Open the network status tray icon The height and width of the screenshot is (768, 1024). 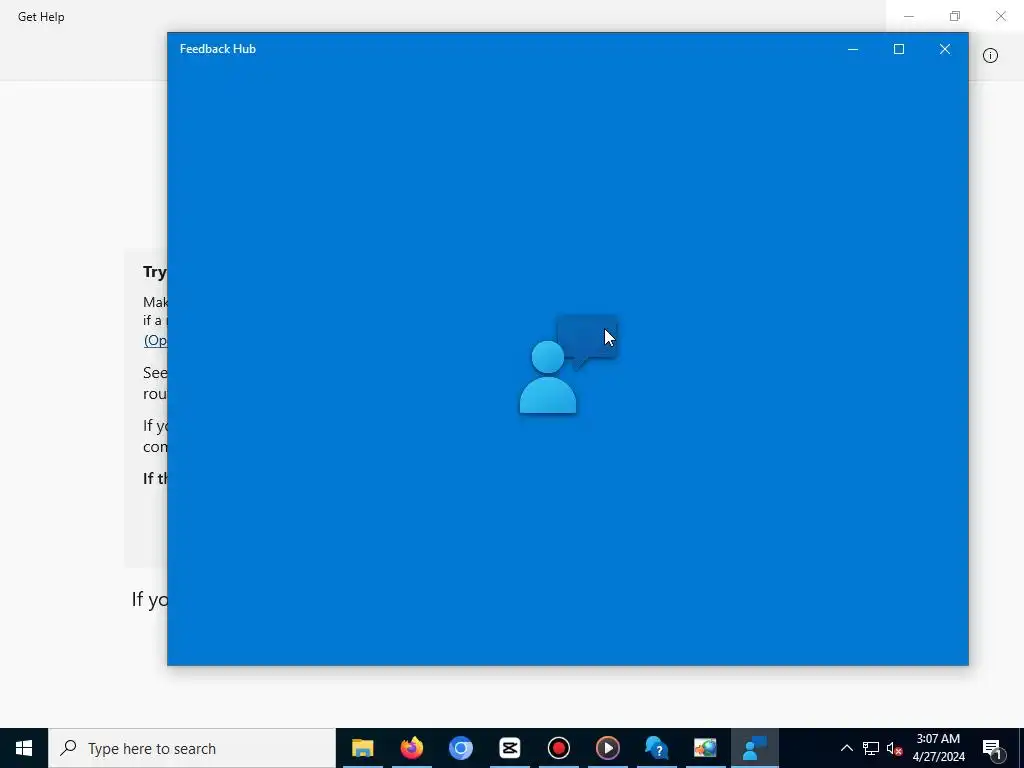871,748
